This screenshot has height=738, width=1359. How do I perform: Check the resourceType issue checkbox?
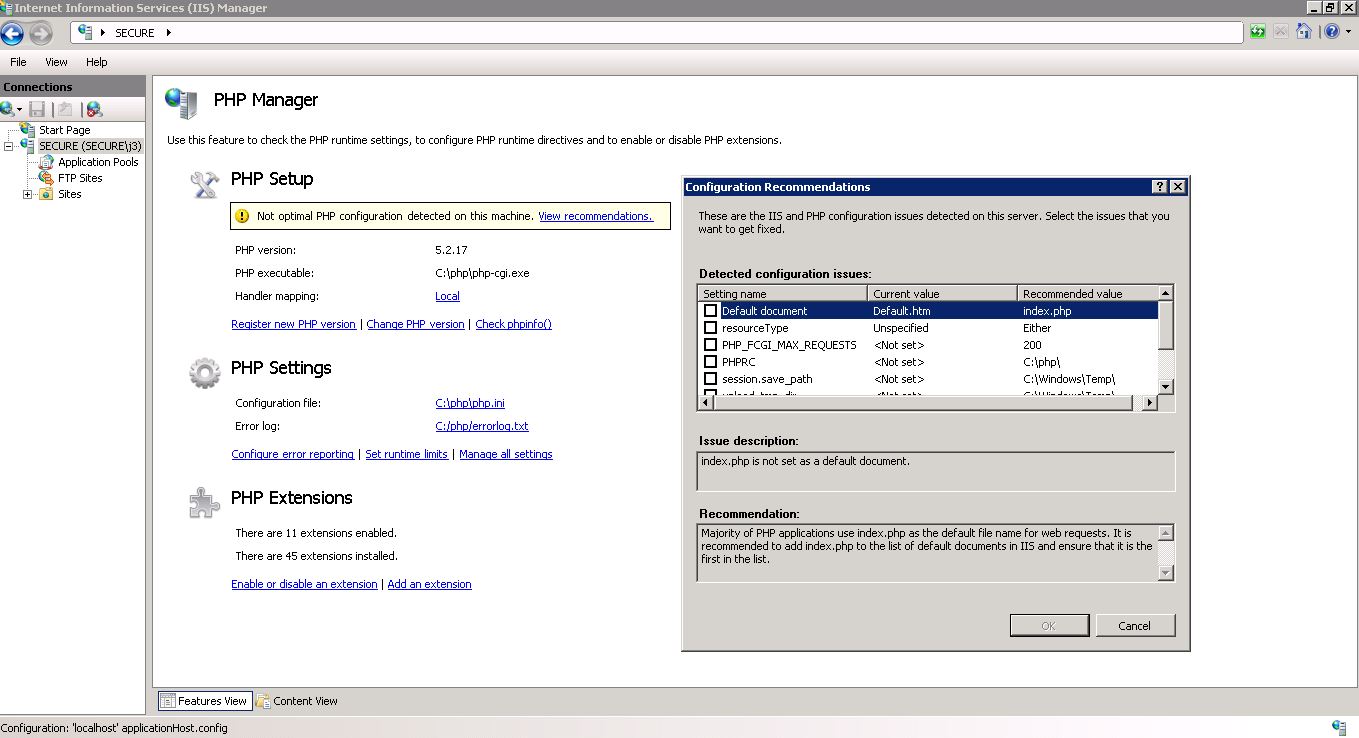710,328
